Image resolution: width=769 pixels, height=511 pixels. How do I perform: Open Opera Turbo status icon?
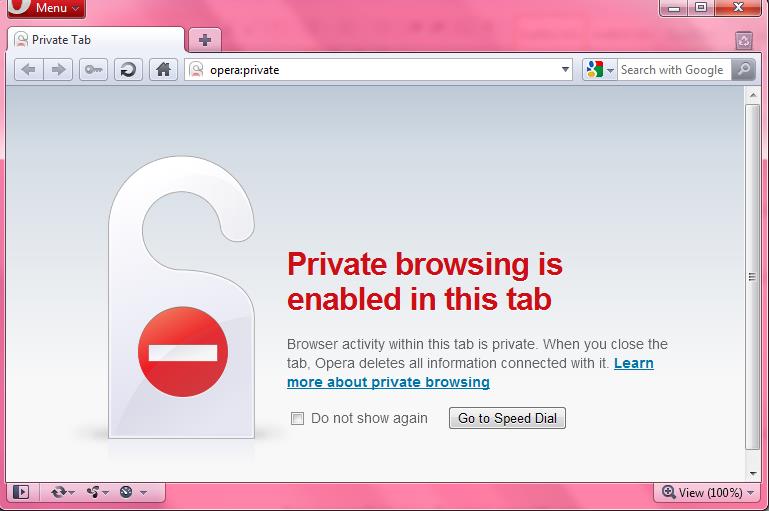126,492
